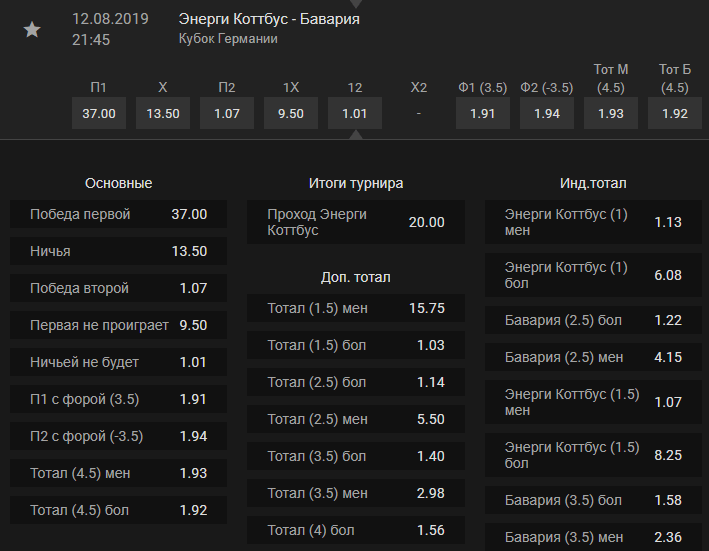
Task: Pick Бавария (2.5) бол at 1.22
Action: click(x=593, y=320)
